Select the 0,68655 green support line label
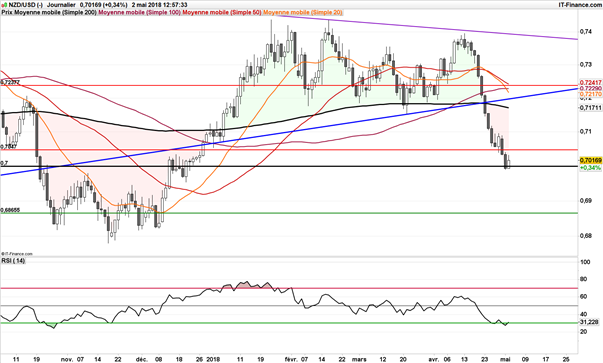 10,210
